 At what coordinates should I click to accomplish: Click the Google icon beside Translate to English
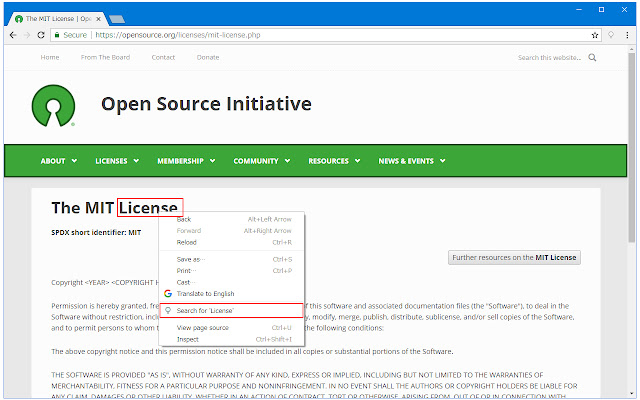coord(168,293)
